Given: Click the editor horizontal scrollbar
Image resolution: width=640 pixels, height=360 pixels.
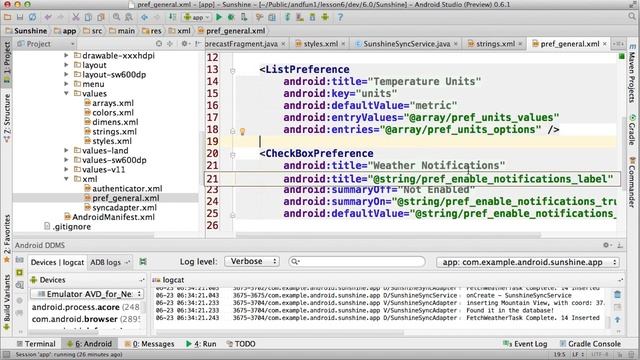Looking at the screenshot, I should point(388,236).
